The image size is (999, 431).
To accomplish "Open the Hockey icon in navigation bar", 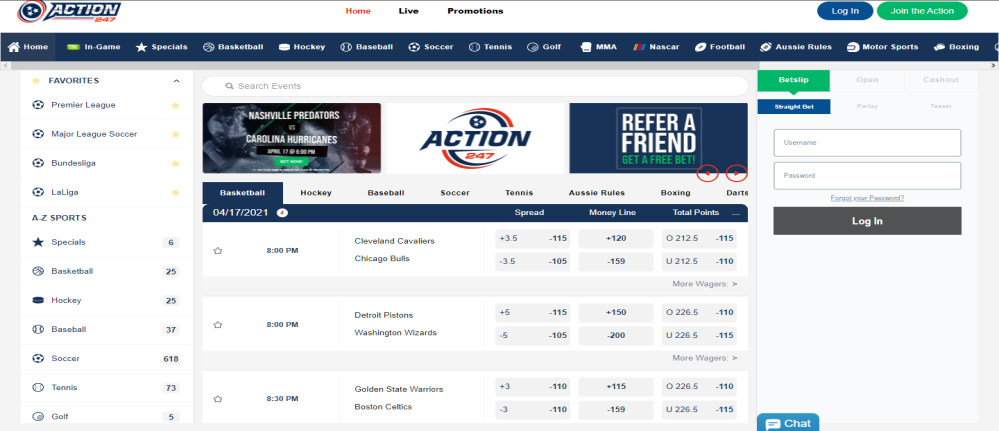I will tap(286, 47).
